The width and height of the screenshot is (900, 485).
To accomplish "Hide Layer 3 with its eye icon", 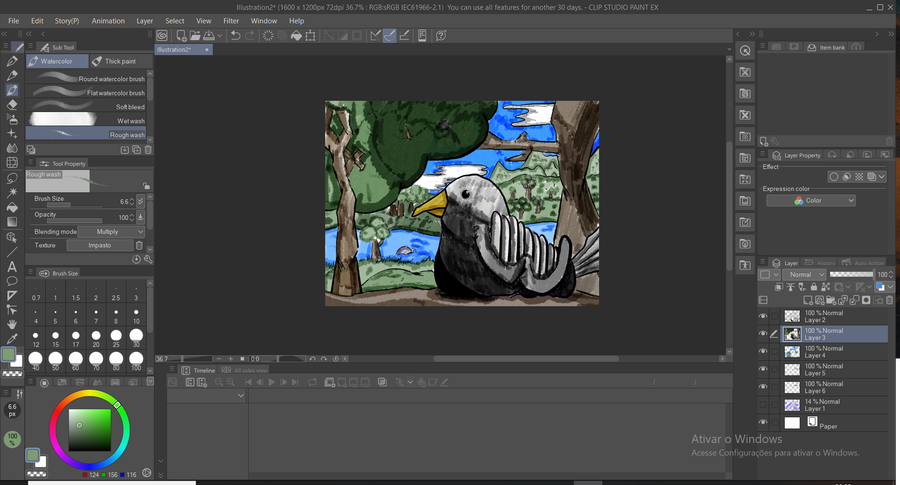I will click(x=763, y=333).
